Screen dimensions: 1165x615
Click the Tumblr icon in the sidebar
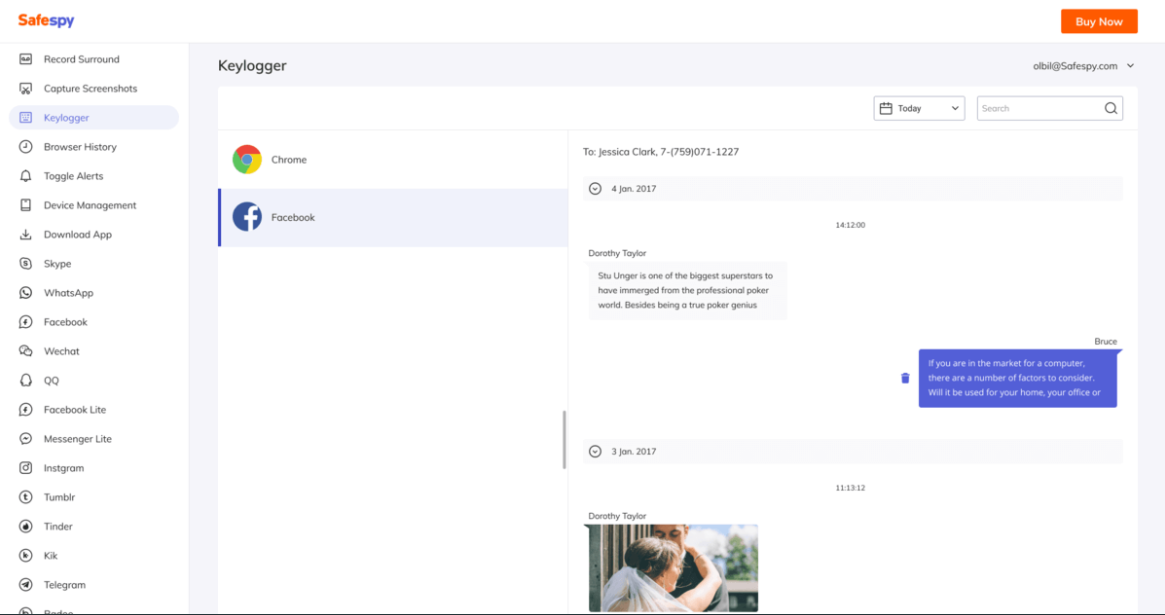(x=25, y=497)
